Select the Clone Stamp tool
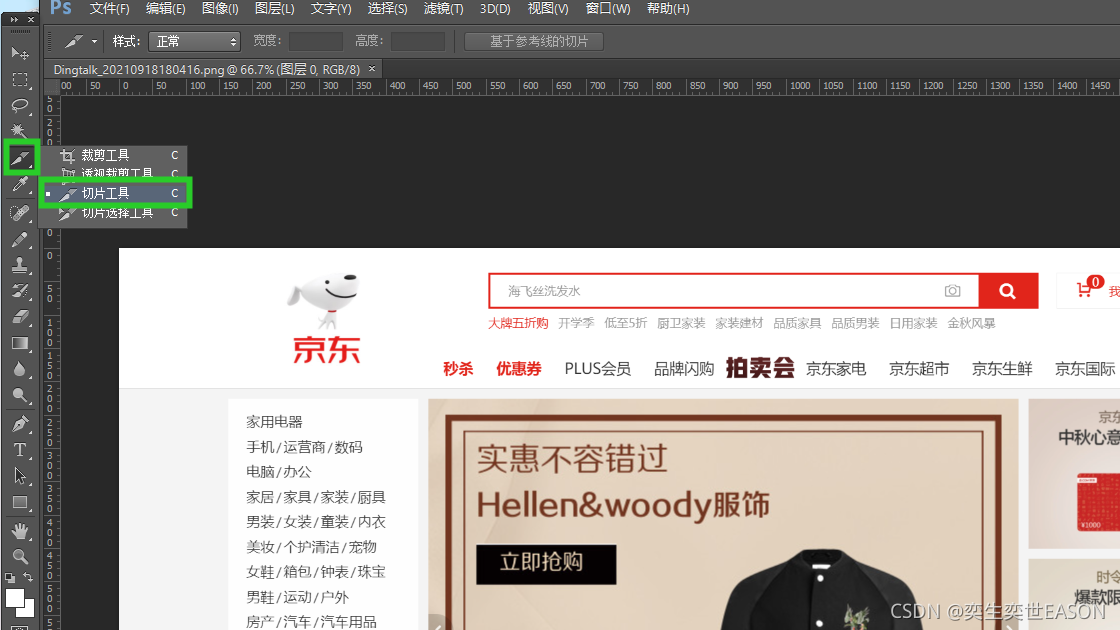Viewport: 1120px width, 630px height. click(x=20, y=265)
